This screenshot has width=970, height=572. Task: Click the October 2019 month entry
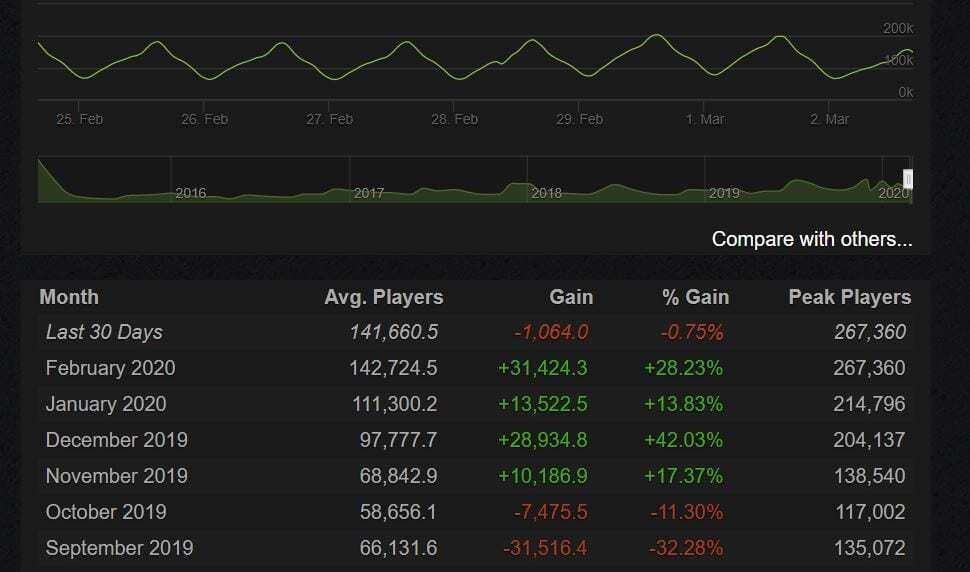coord(106,512)
